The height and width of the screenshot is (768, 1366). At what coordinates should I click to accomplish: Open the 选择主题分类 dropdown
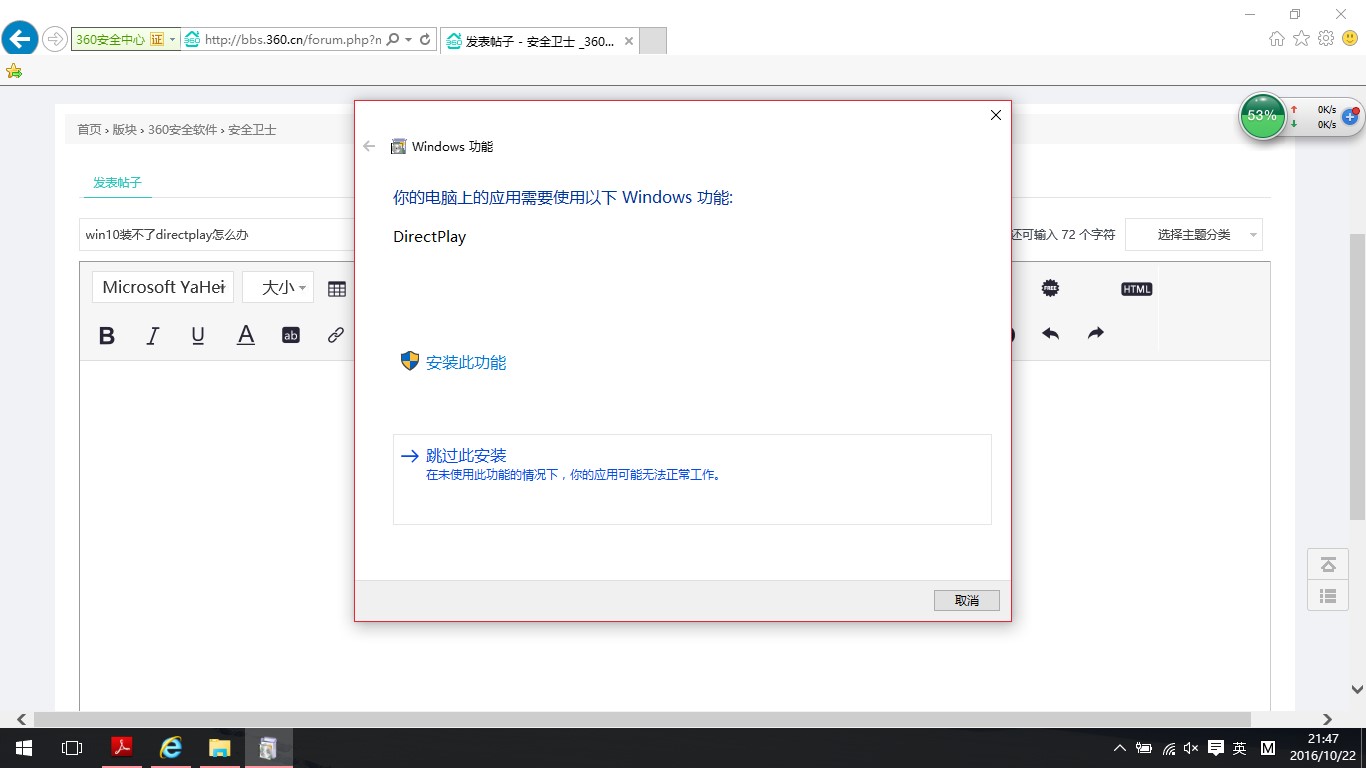(x=1194, y=235)
